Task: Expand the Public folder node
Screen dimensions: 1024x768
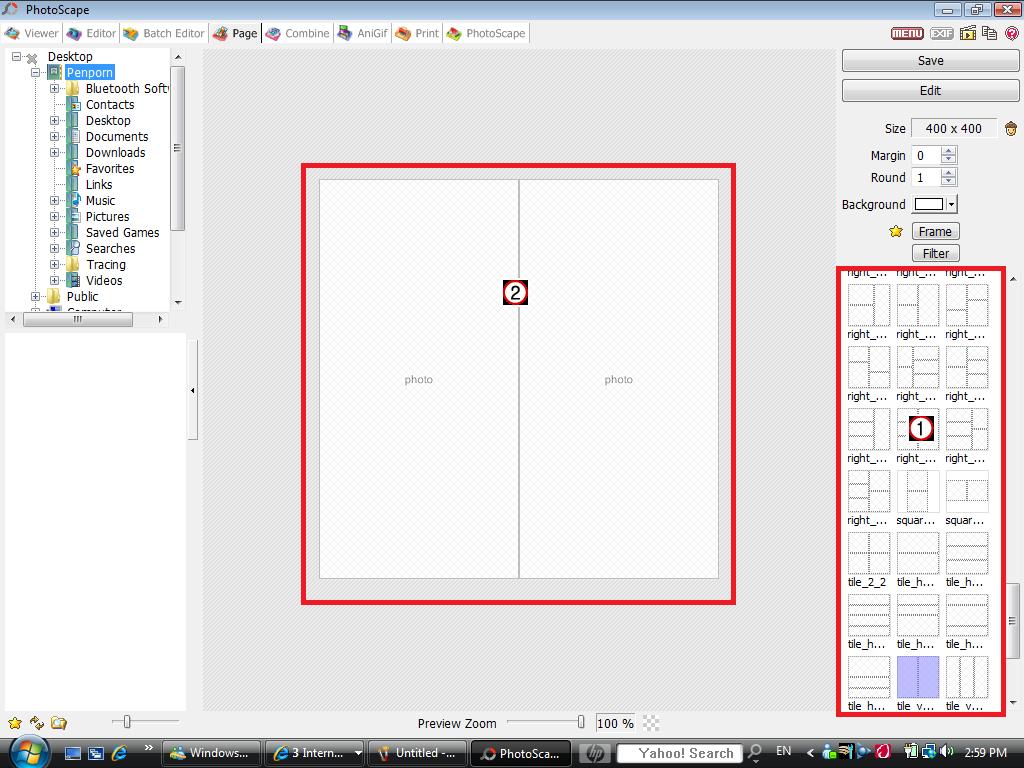Action: (x=36, y=296)
